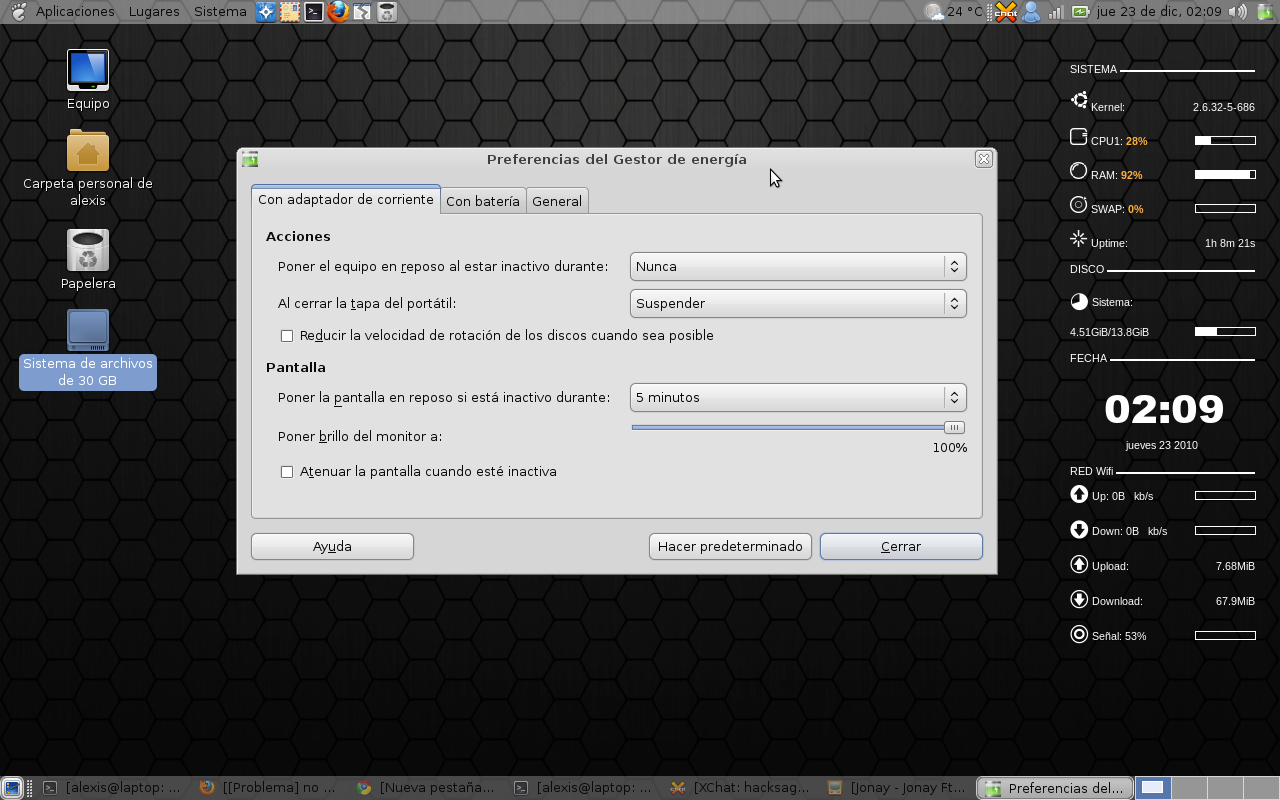Open the Lugares menu
This screenshot has width=1280, height=800.
click(154, 12)
